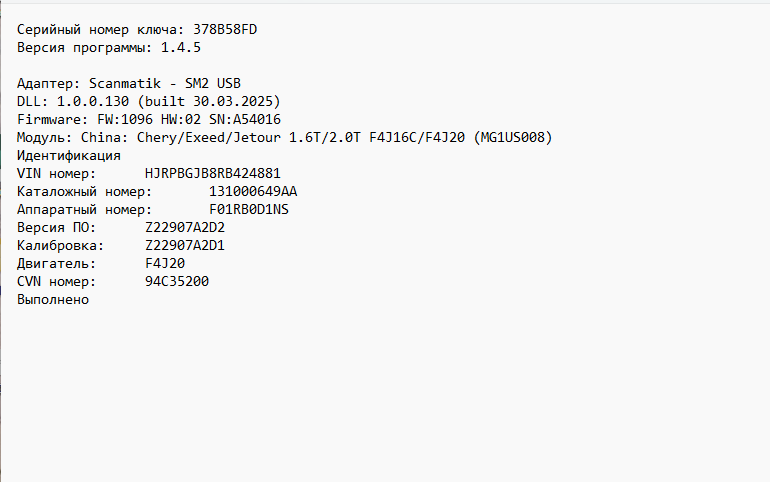
Task: Click the DLL version 1.0.0.130
Action: click(93, 102)
